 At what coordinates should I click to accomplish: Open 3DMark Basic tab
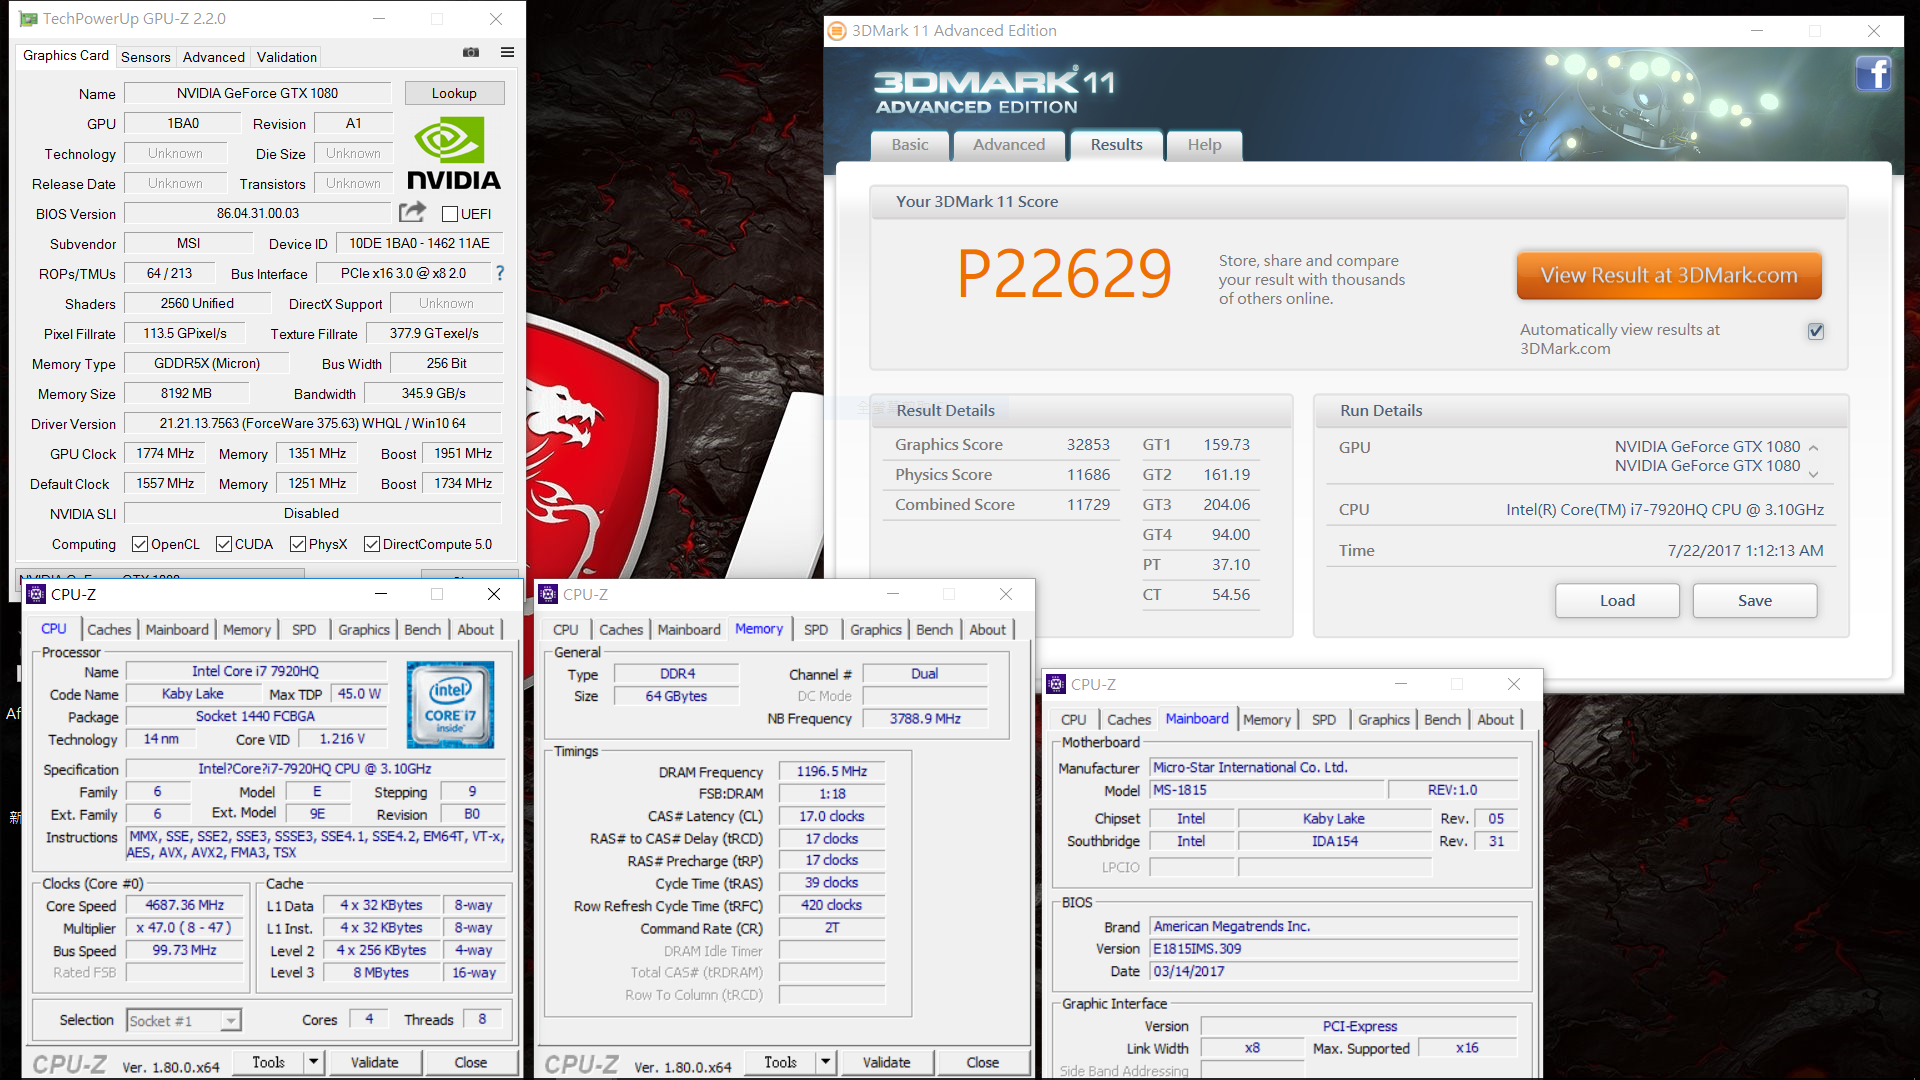(x=910, y=145)
